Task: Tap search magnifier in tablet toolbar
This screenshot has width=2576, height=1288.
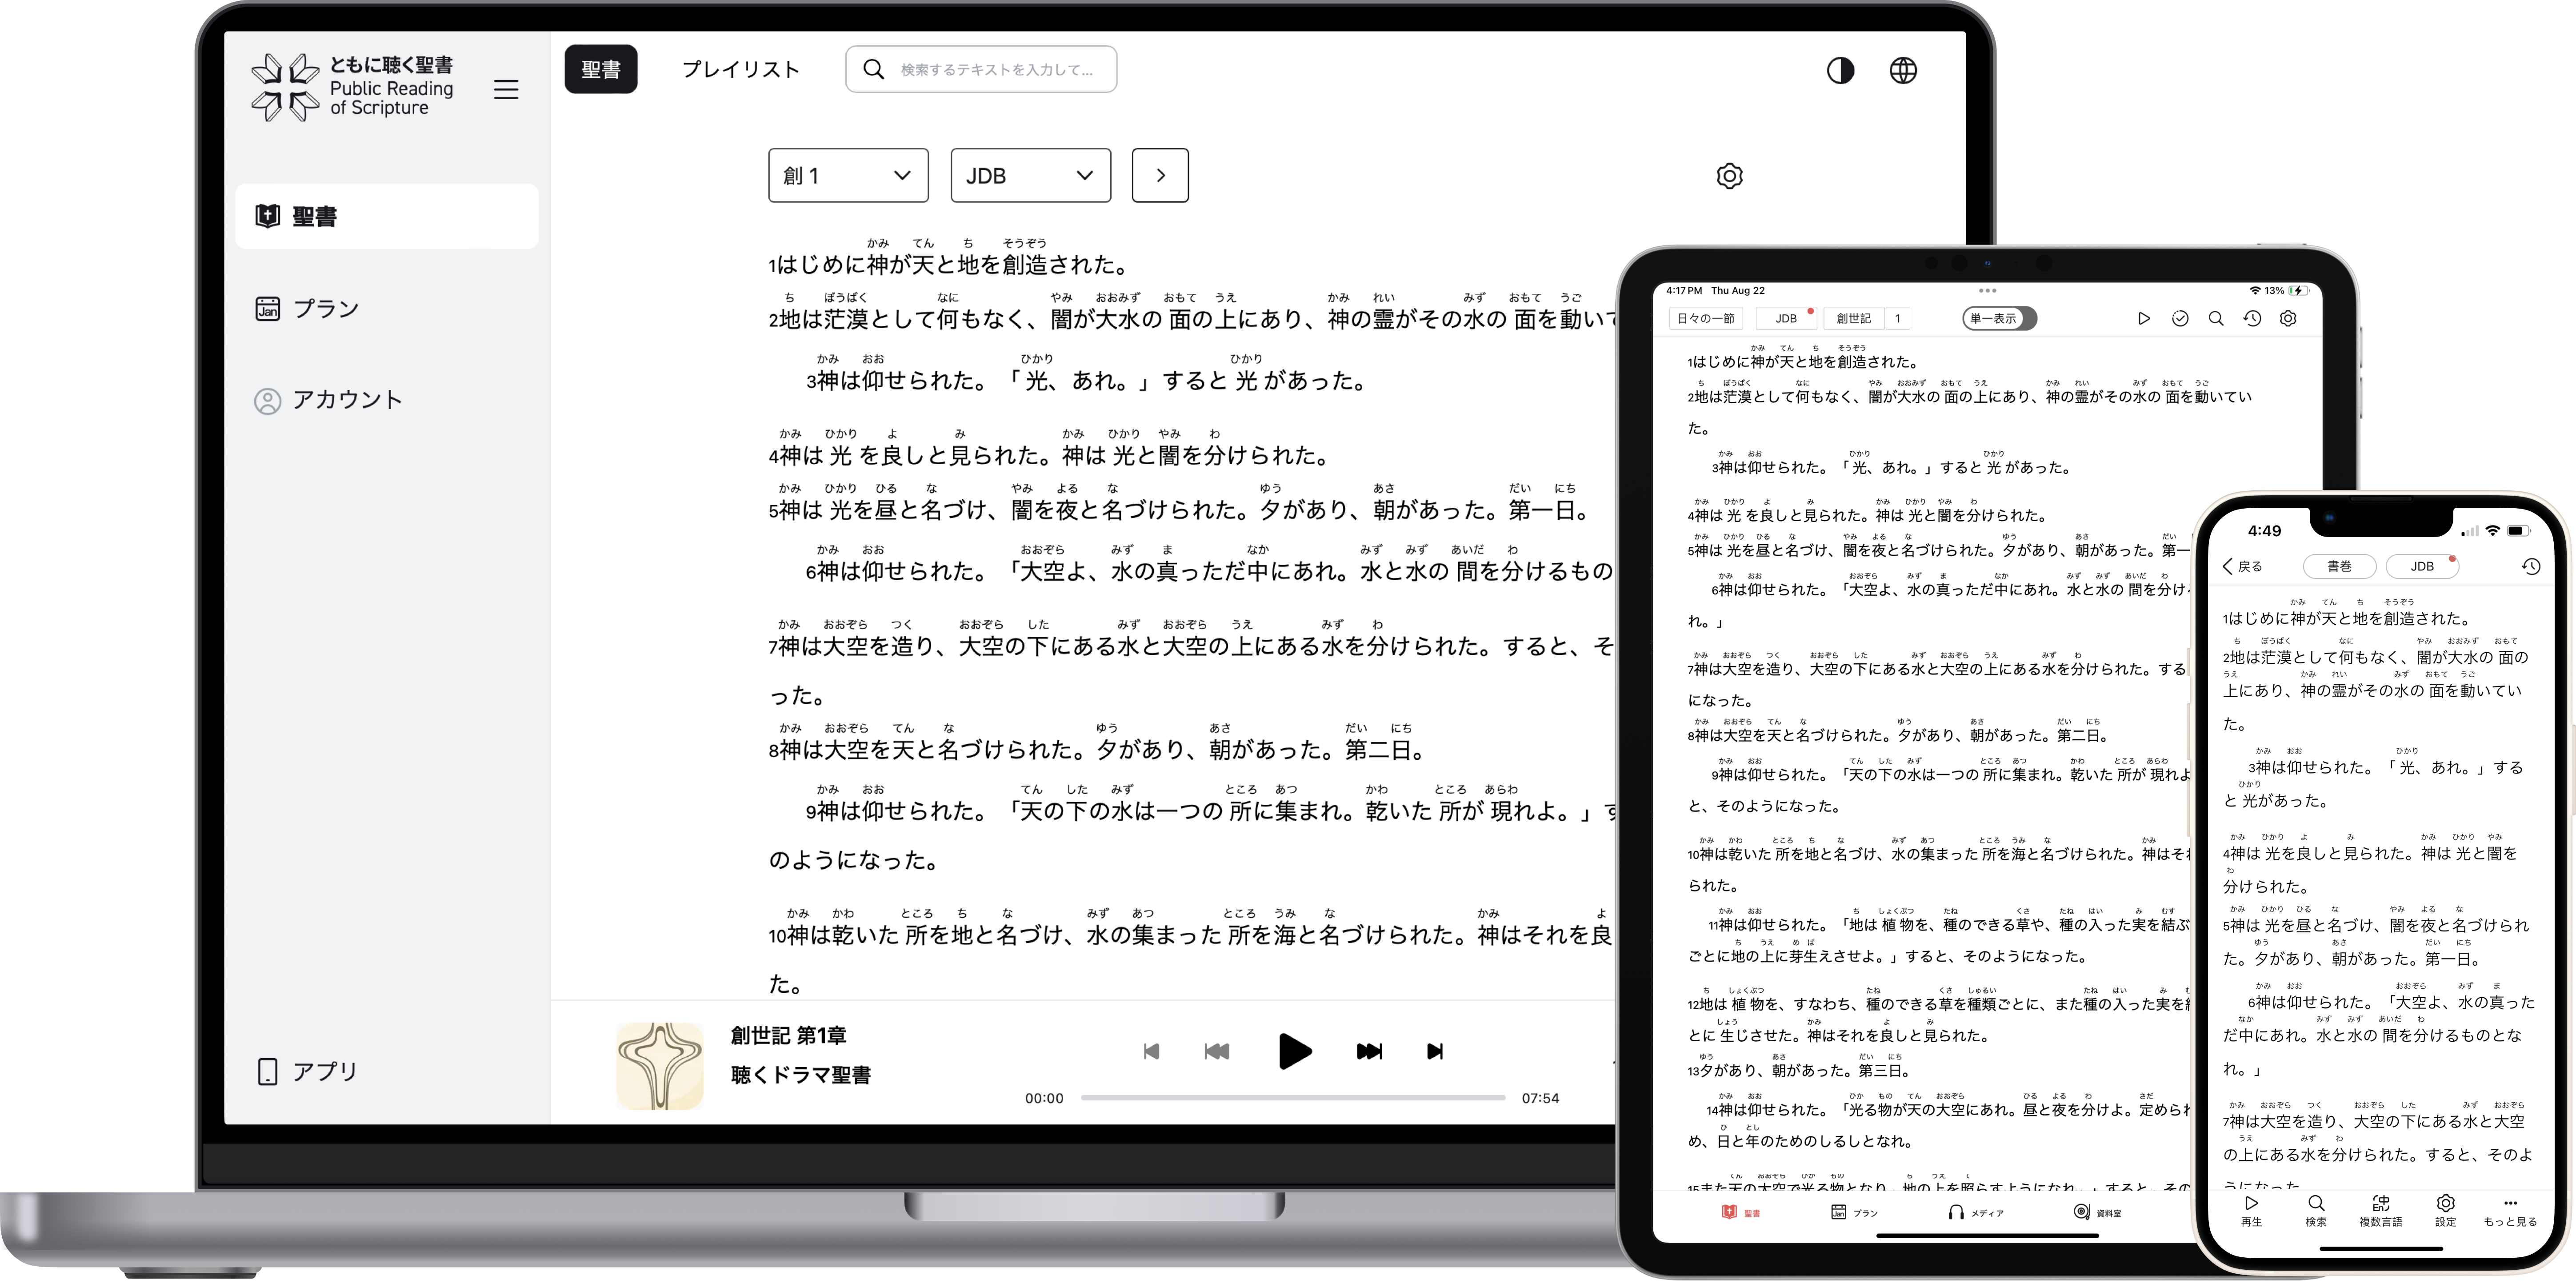Action: (x=2216, y=318)
